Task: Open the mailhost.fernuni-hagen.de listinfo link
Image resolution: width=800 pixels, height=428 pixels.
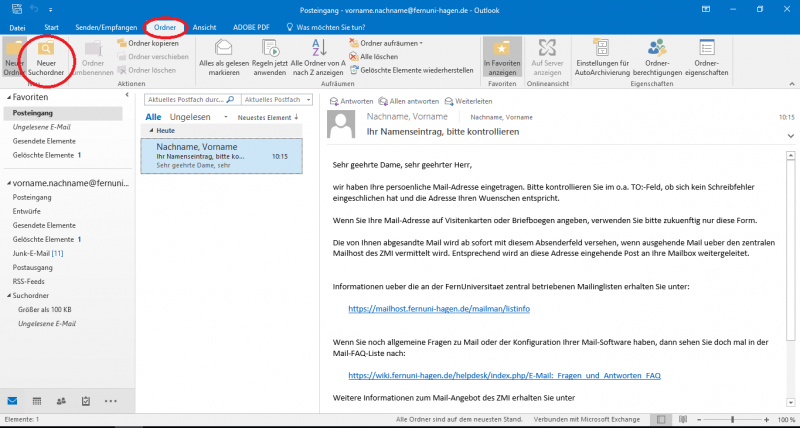Action: pos(439,309)
